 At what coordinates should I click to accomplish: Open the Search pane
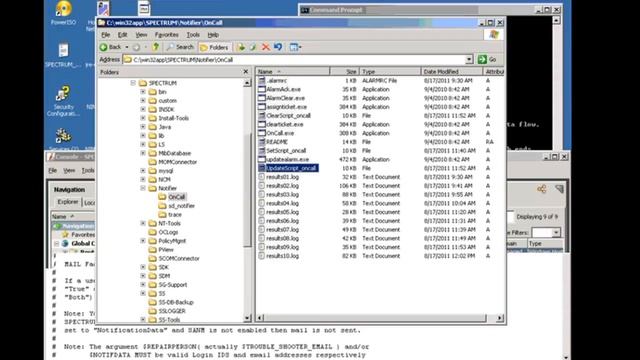tap(180, 47)
